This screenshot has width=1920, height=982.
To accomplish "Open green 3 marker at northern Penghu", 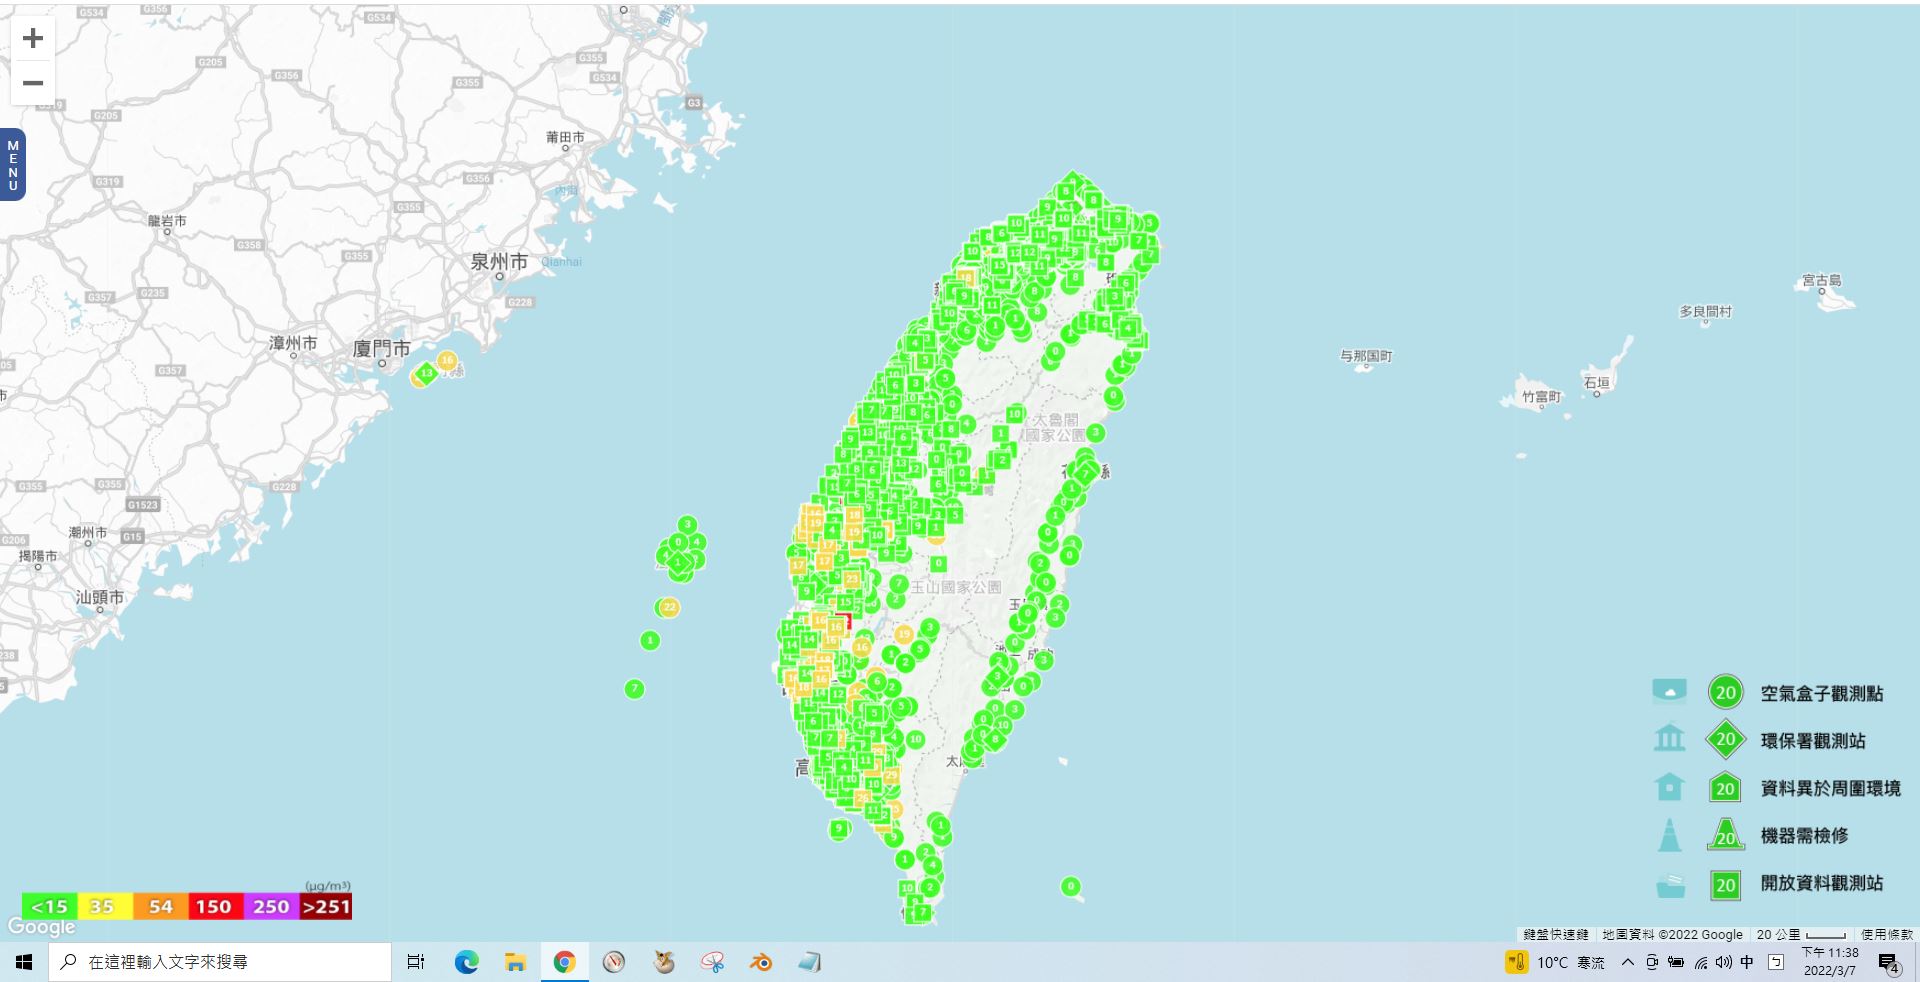I will click(x=687, y=524).
